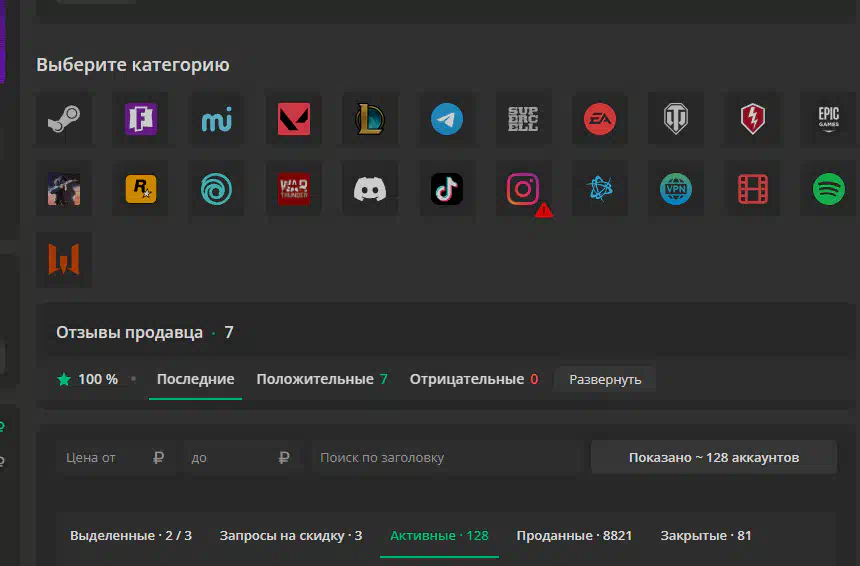Viewport: 860px width, 566px height.
Task: Choose the TikTok category icon
Action: (446, 189)
